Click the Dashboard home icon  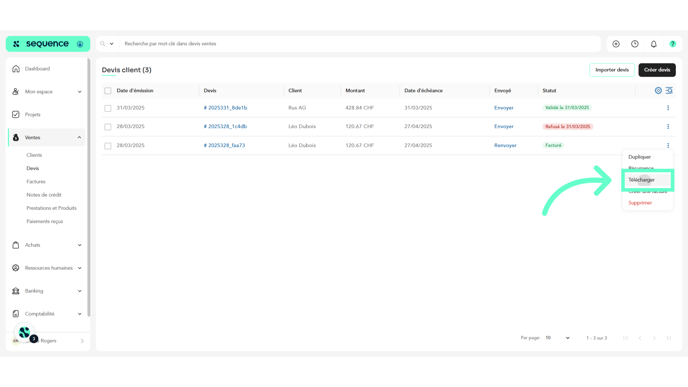16,69
